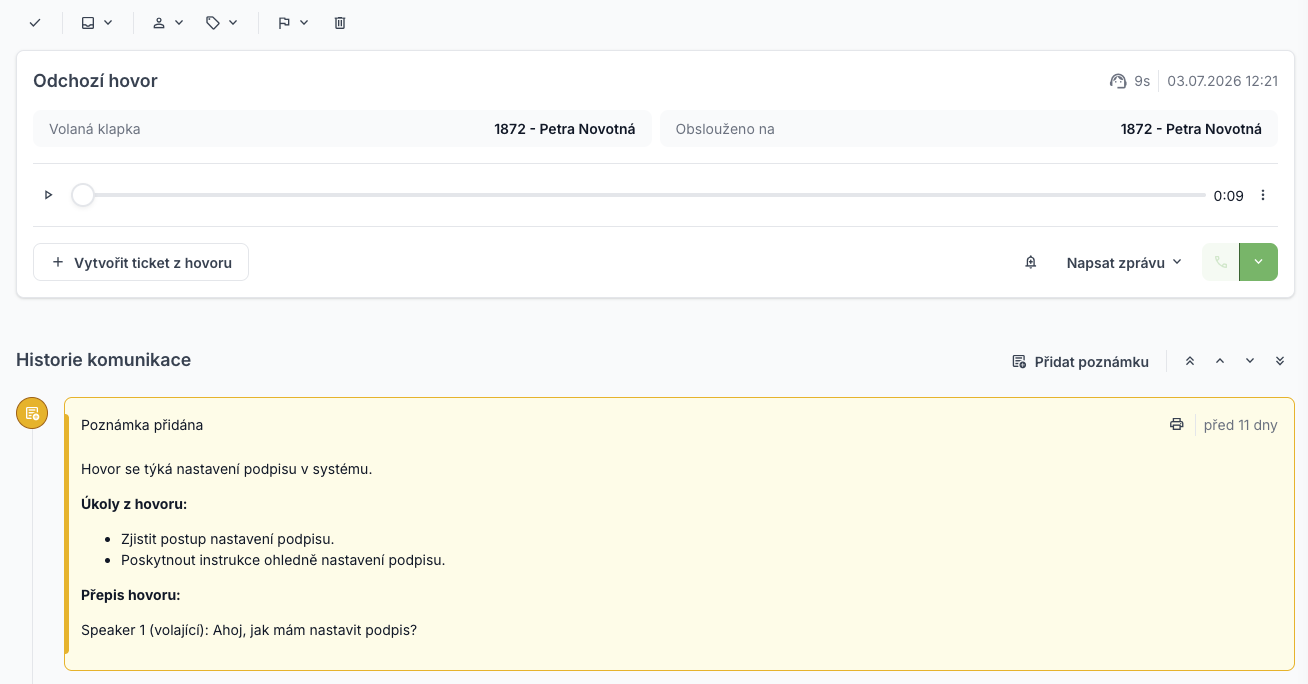Open the Napsat zprávu dropdown

pos(1124,262)
